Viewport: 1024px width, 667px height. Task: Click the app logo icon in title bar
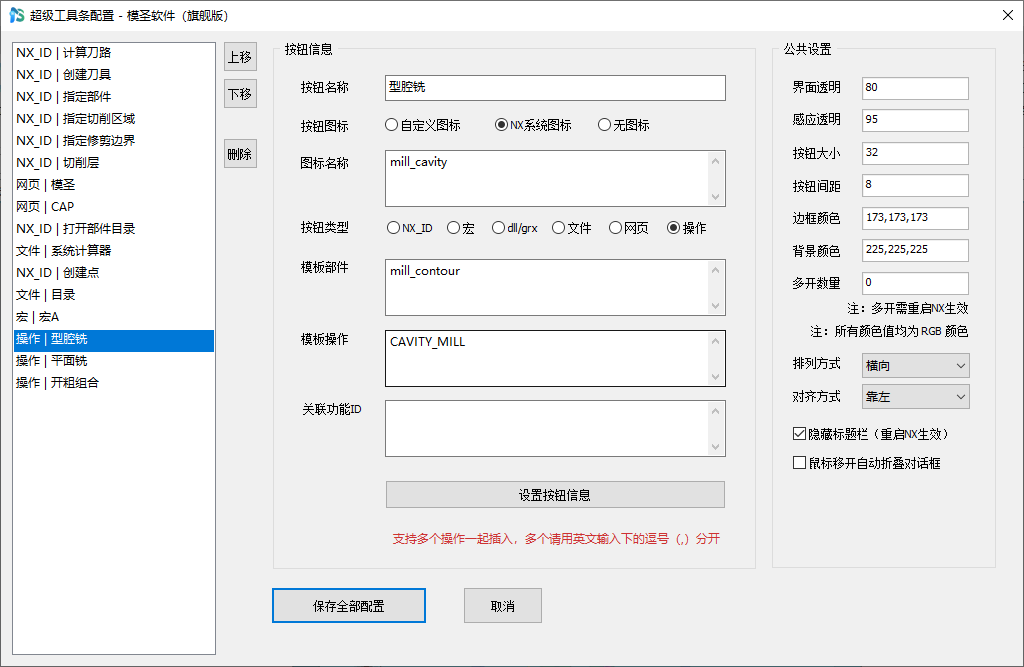coord(16,15)
